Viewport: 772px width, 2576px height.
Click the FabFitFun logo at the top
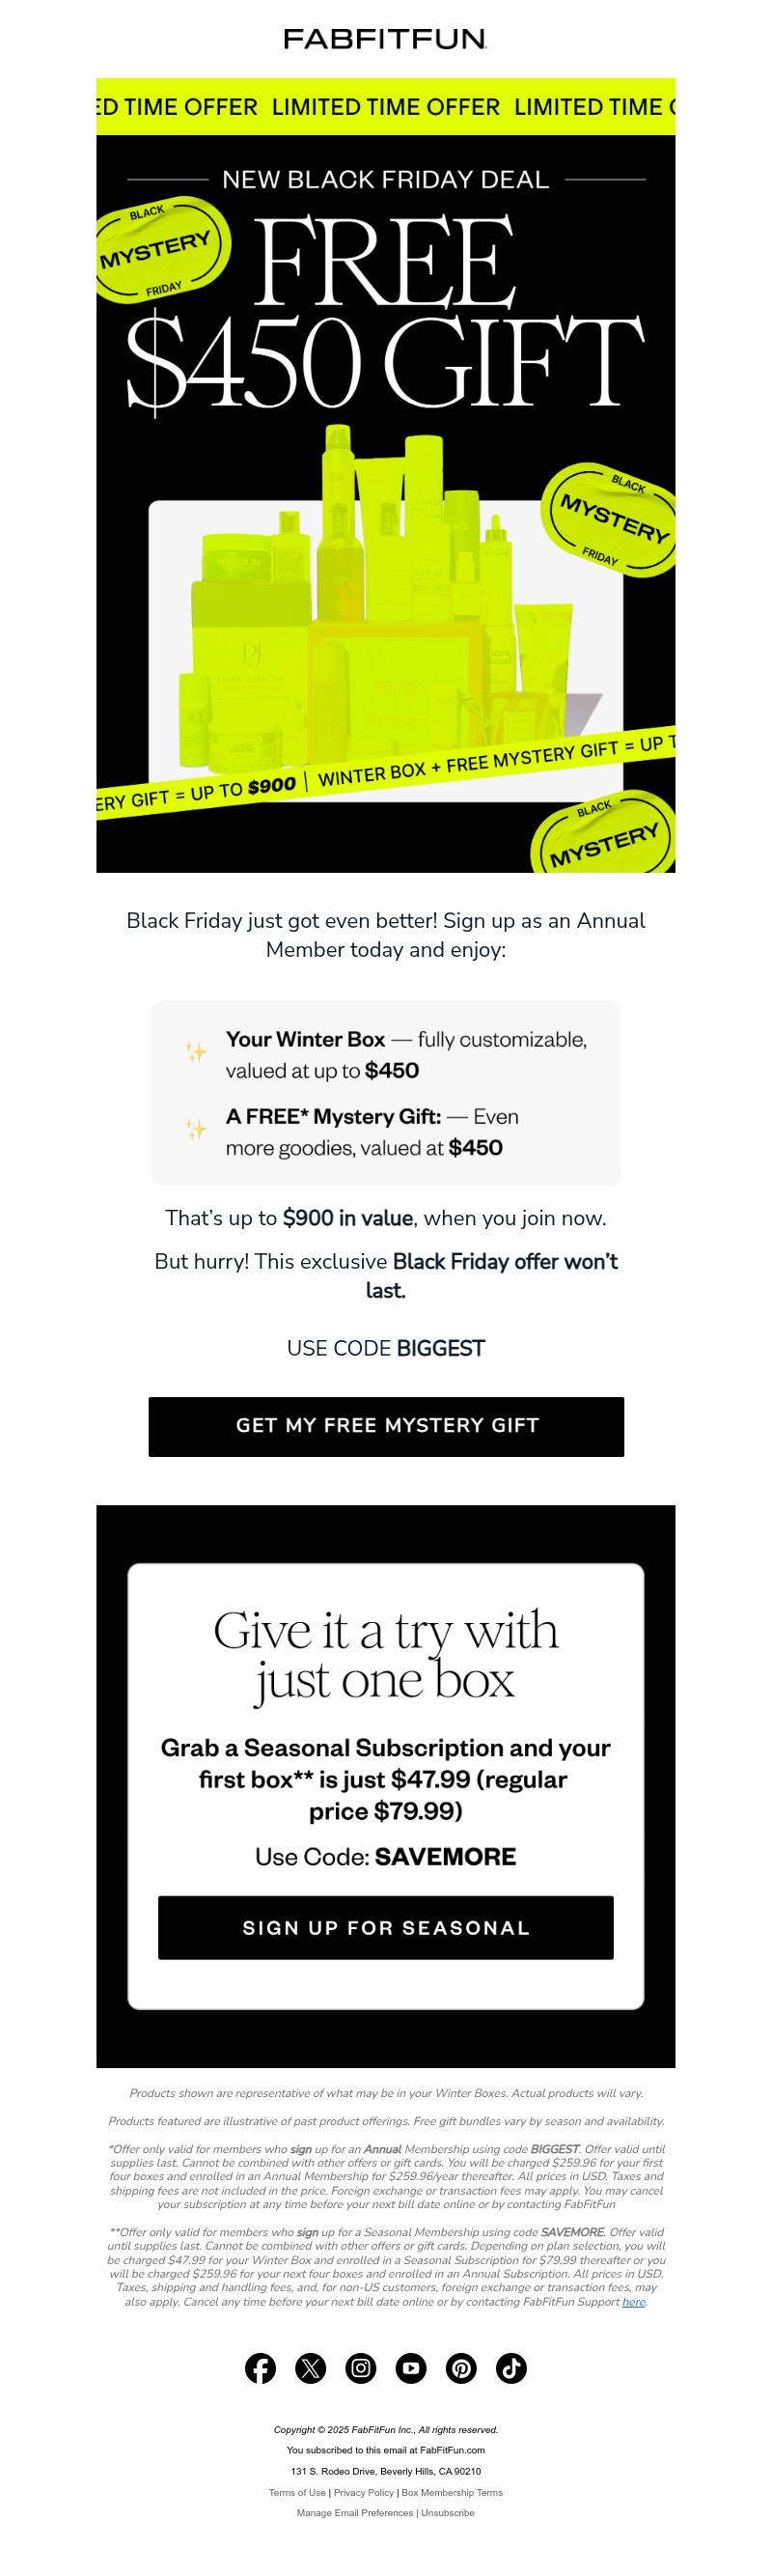click(x=386, y=39)
